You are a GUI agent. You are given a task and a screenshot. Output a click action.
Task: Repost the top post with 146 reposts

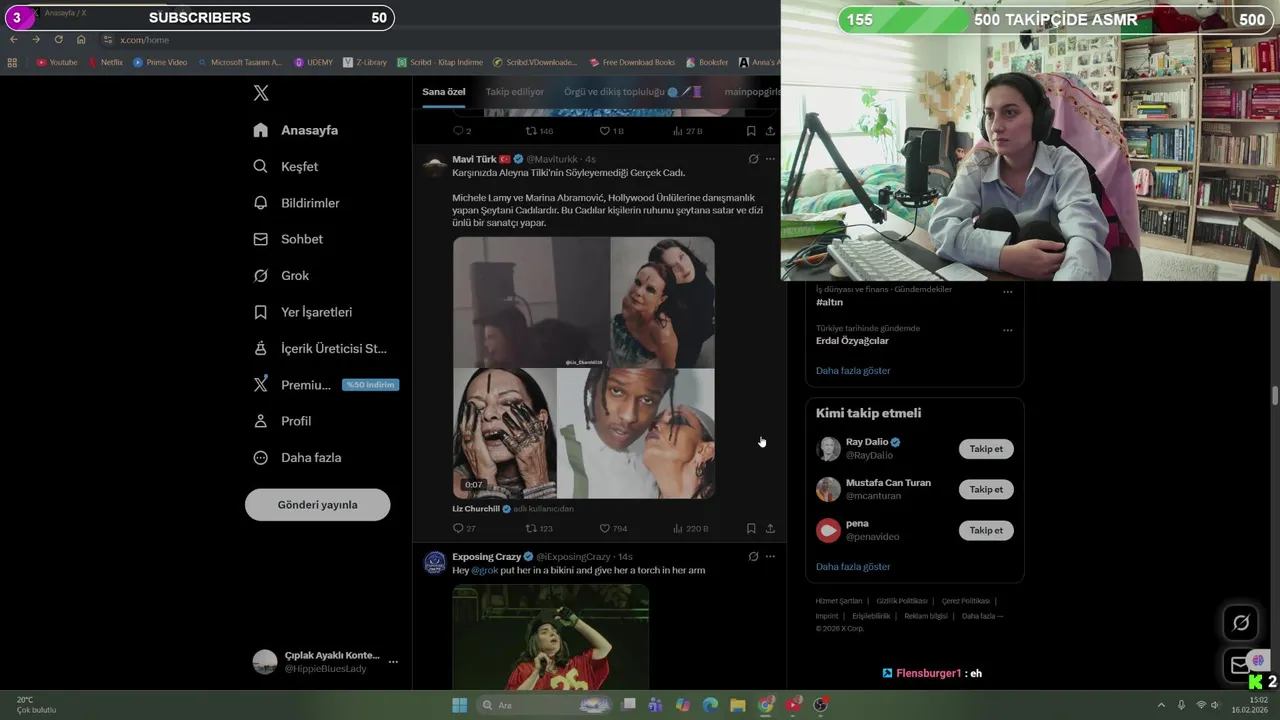tap(539, 131)
